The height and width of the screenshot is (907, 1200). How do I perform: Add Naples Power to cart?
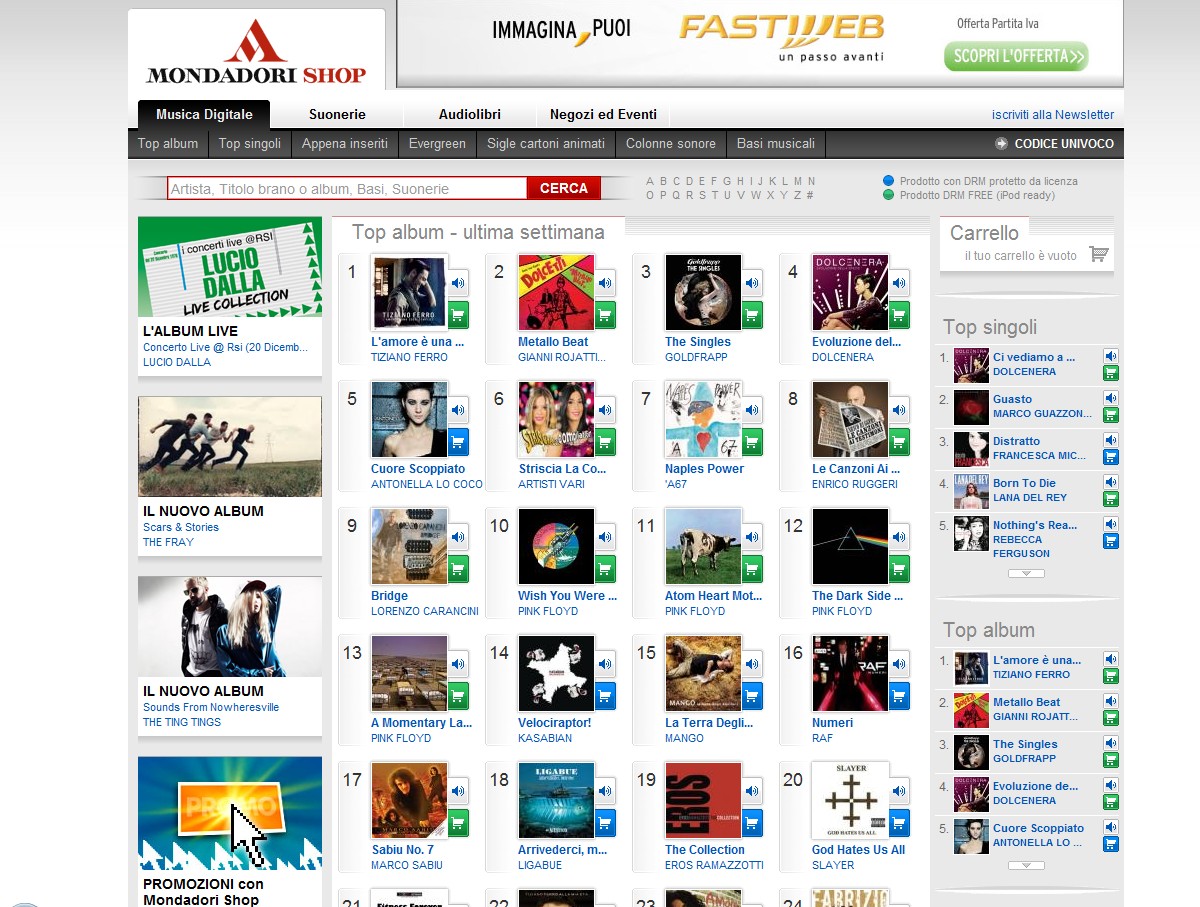tap(752, 442)
